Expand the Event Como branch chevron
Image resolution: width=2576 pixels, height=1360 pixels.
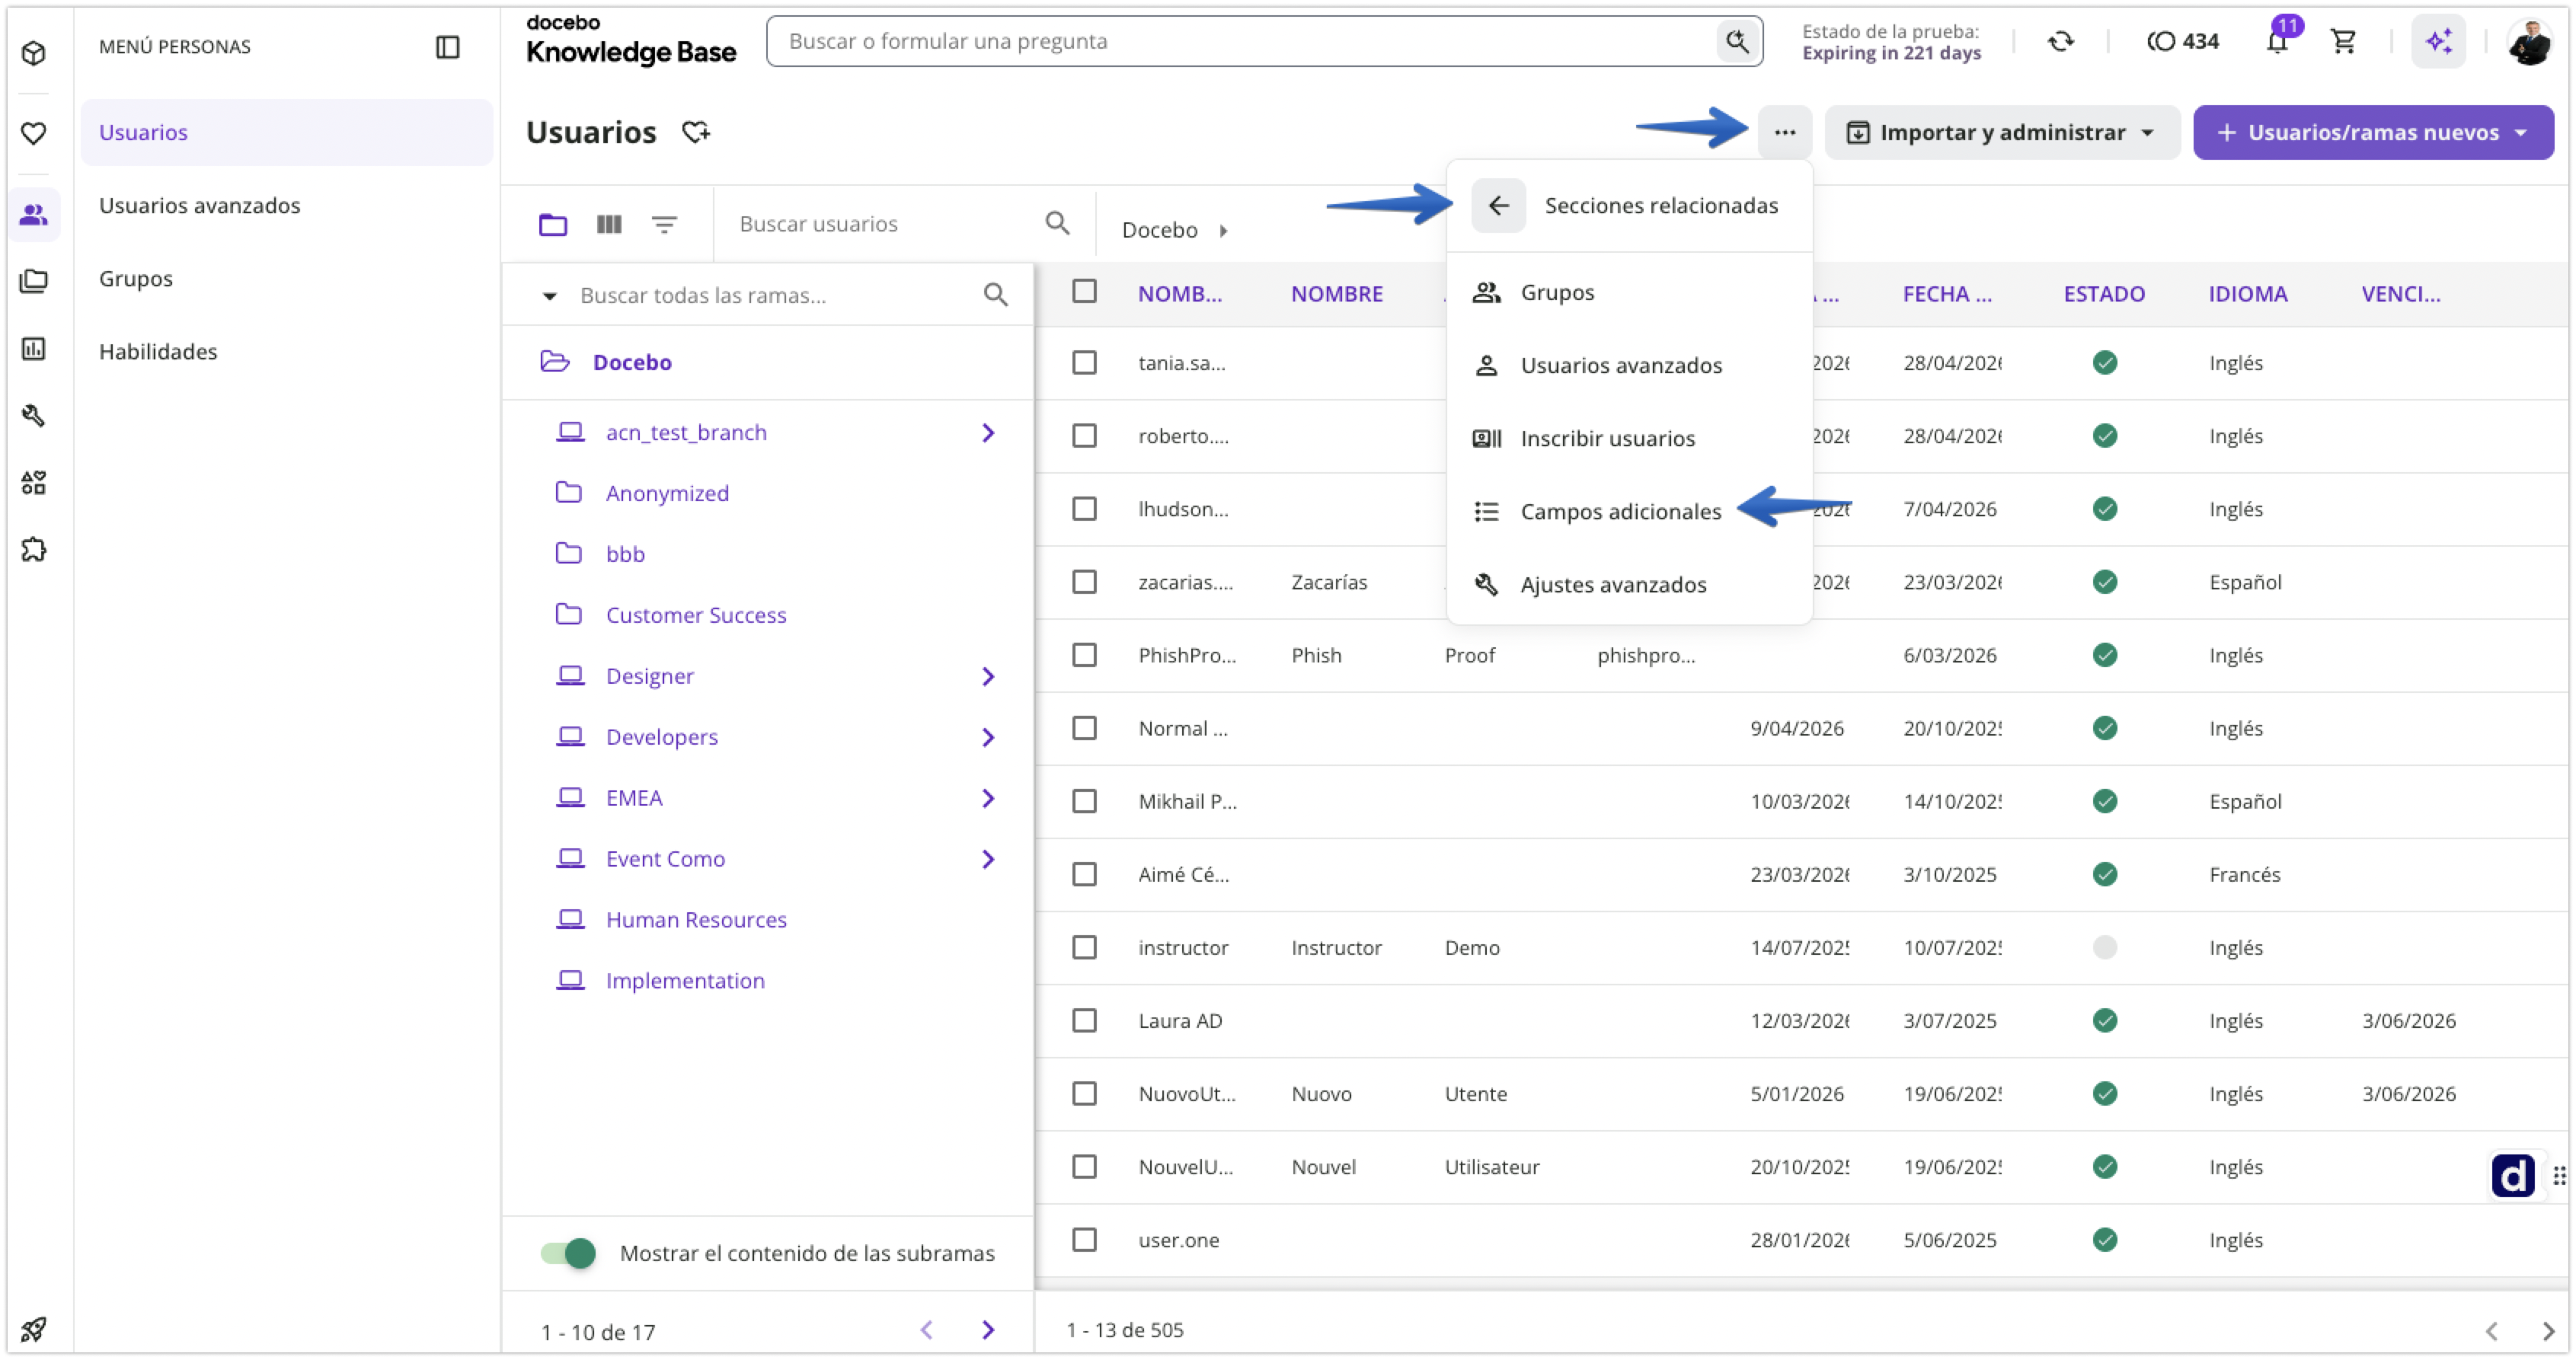[x=988, y=859]
